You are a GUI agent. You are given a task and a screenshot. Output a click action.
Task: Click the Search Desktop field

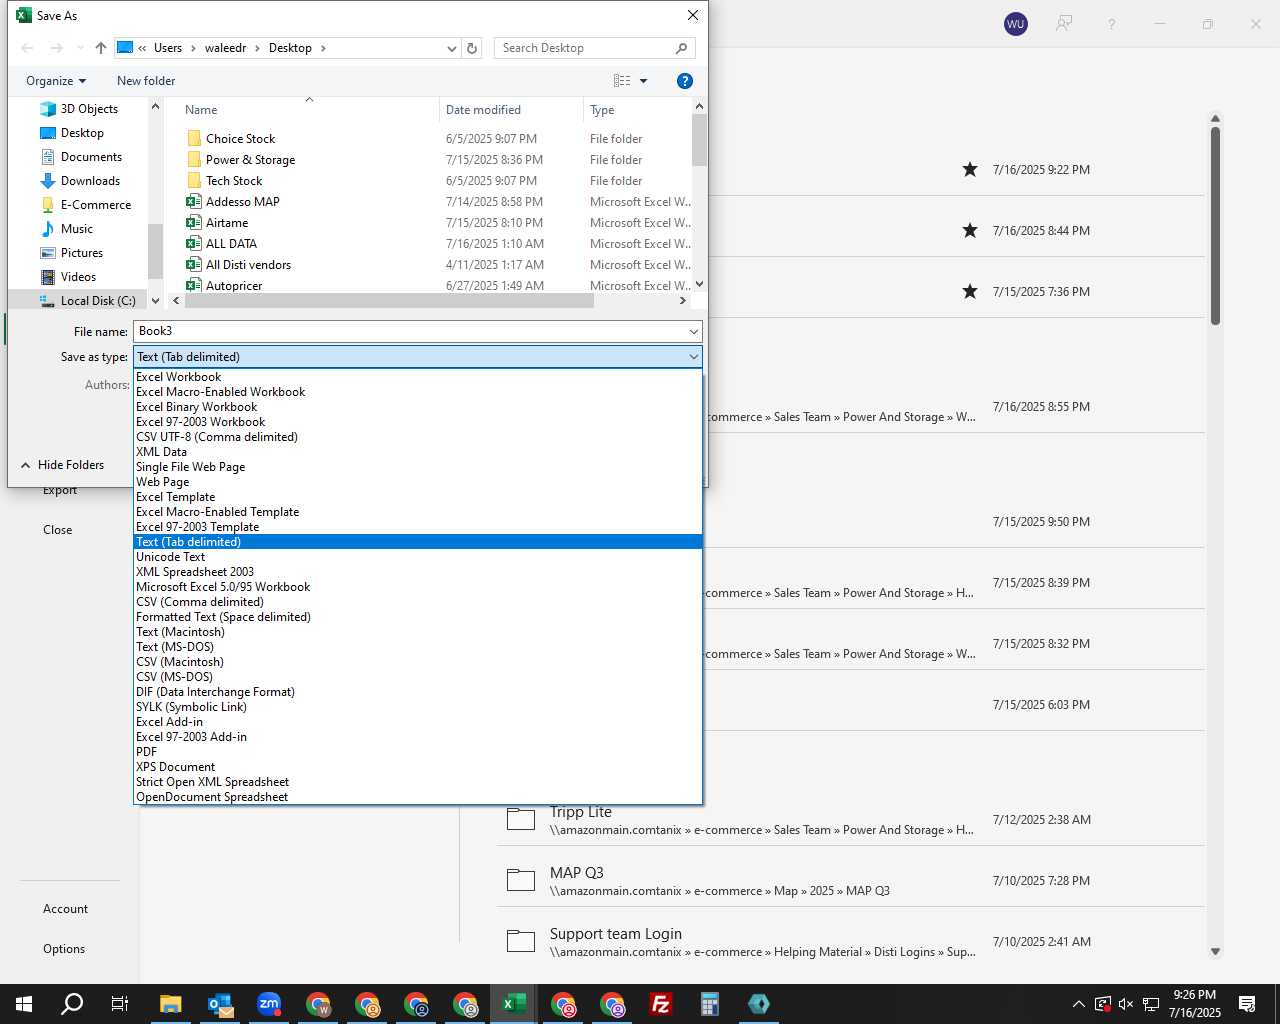(585, 48)
